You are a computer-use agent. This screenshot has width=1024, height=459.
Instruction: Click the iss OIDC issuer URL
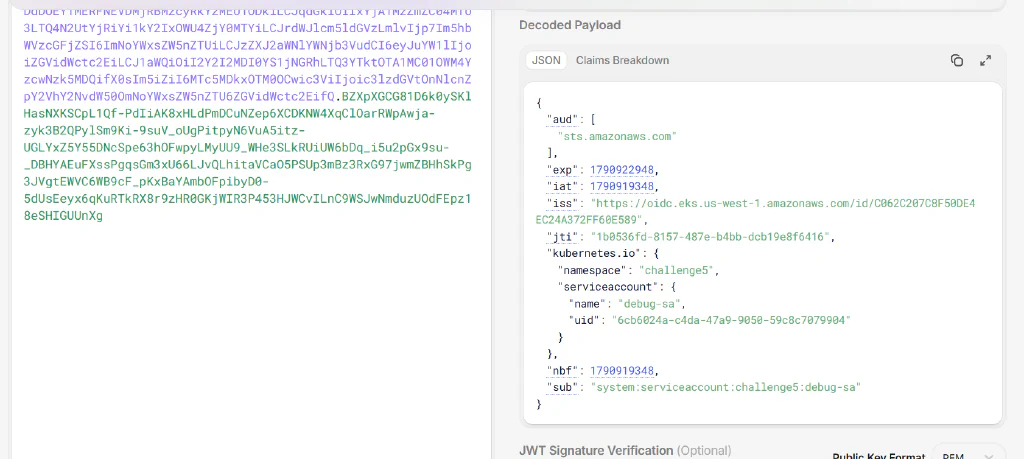(755, 212)
